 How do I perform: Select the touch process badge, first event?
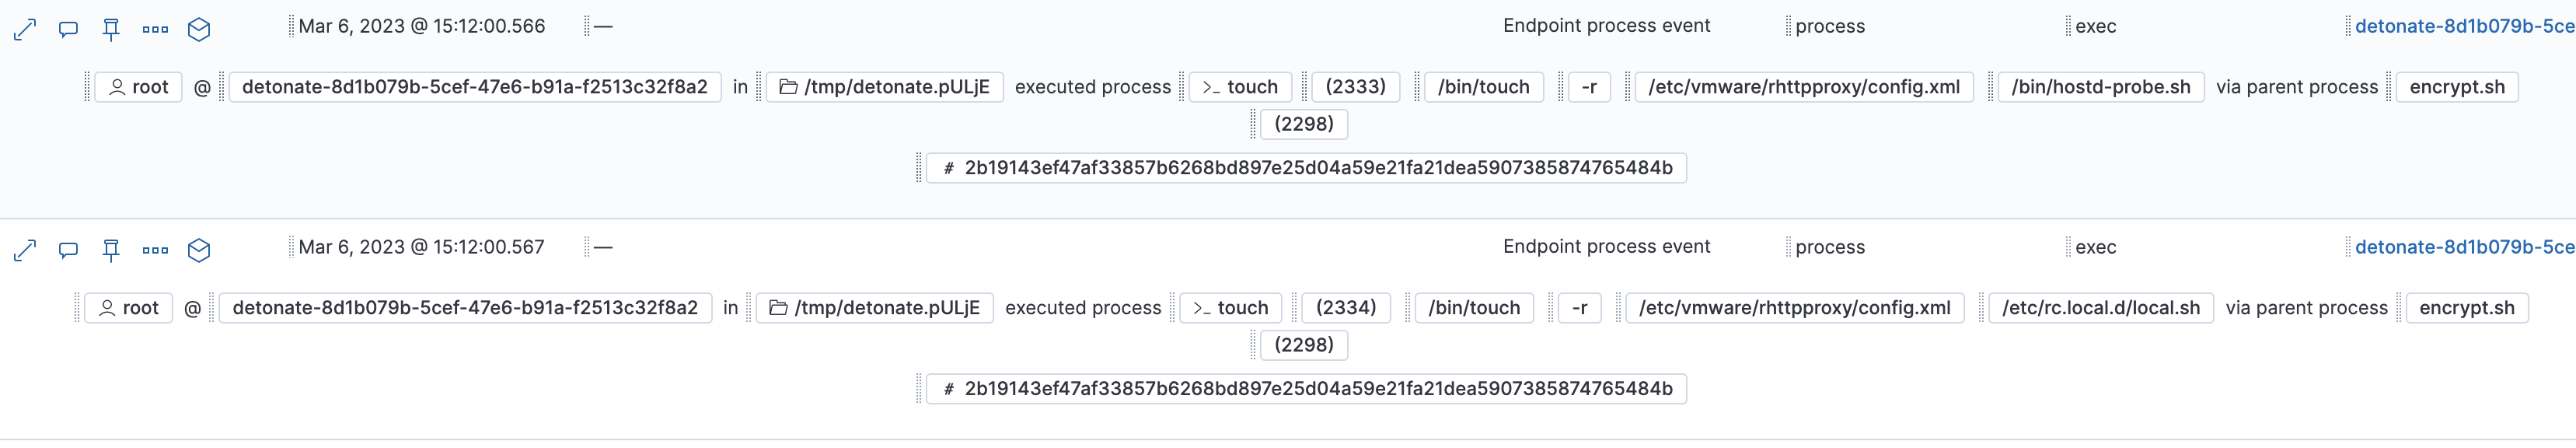[1240, 86]
